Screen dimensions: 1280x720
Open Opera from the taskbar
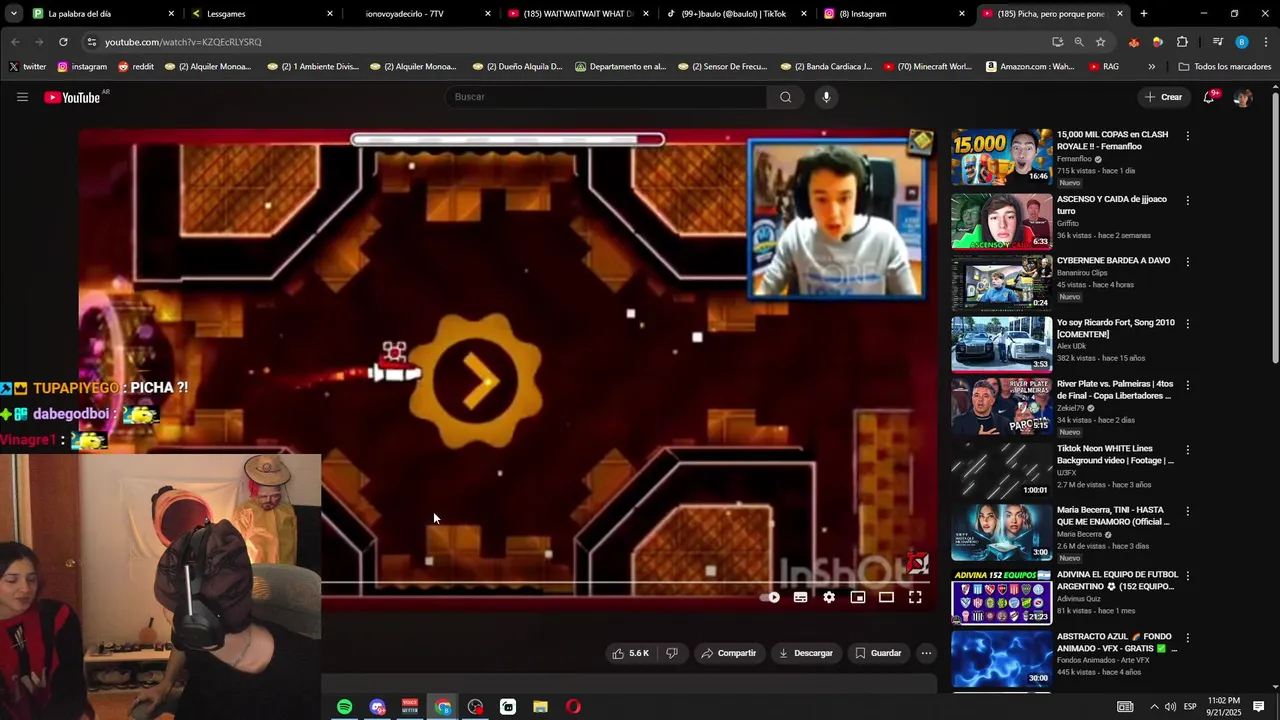(573, 707)
